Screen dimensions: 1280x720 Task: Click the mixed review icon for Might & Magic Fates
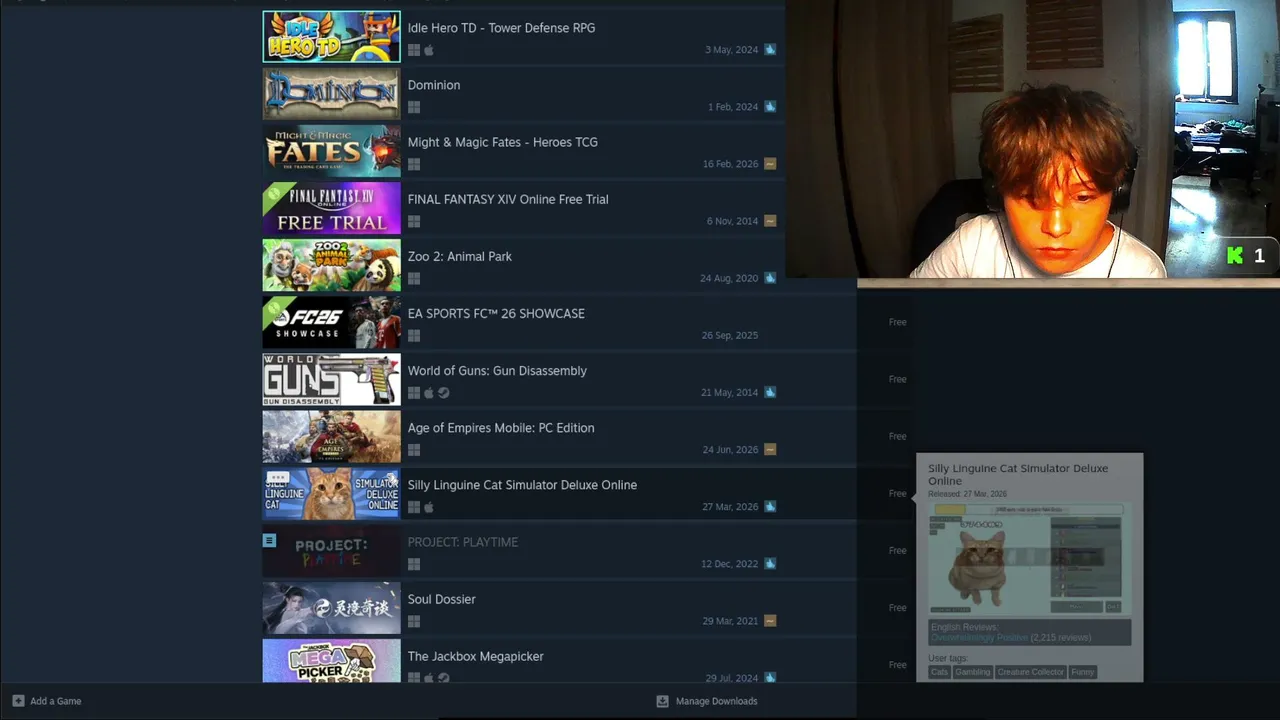coord(770,163)
